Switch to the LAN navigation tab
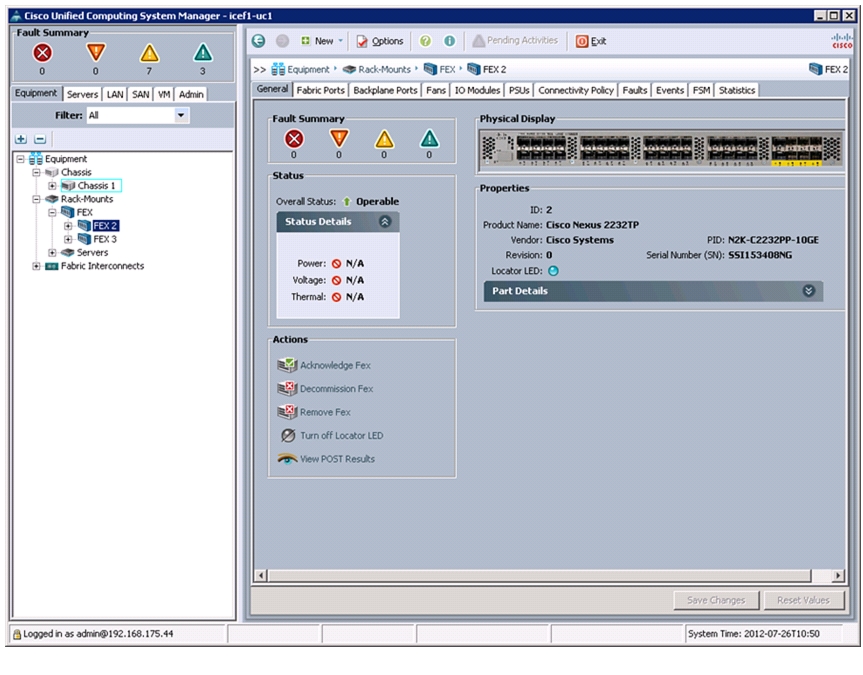The image size is (863, 675). pos(115,94)
